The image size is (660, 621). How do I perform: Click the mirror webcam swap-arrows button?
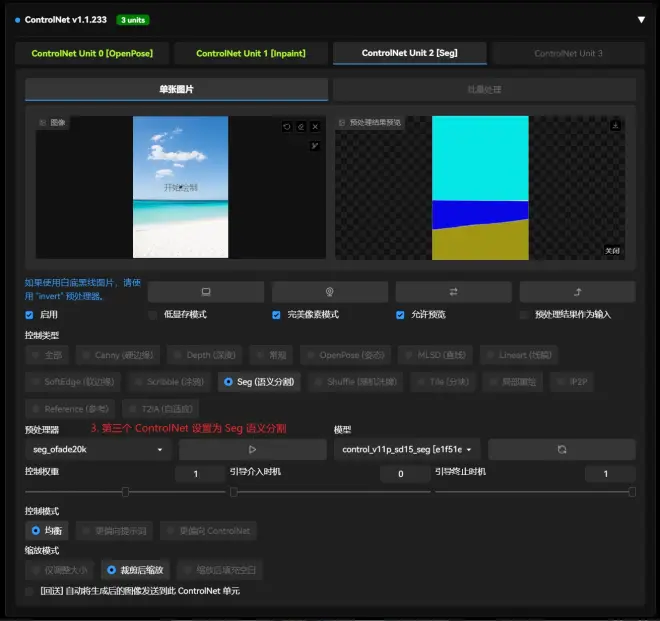tap(453, 292)
